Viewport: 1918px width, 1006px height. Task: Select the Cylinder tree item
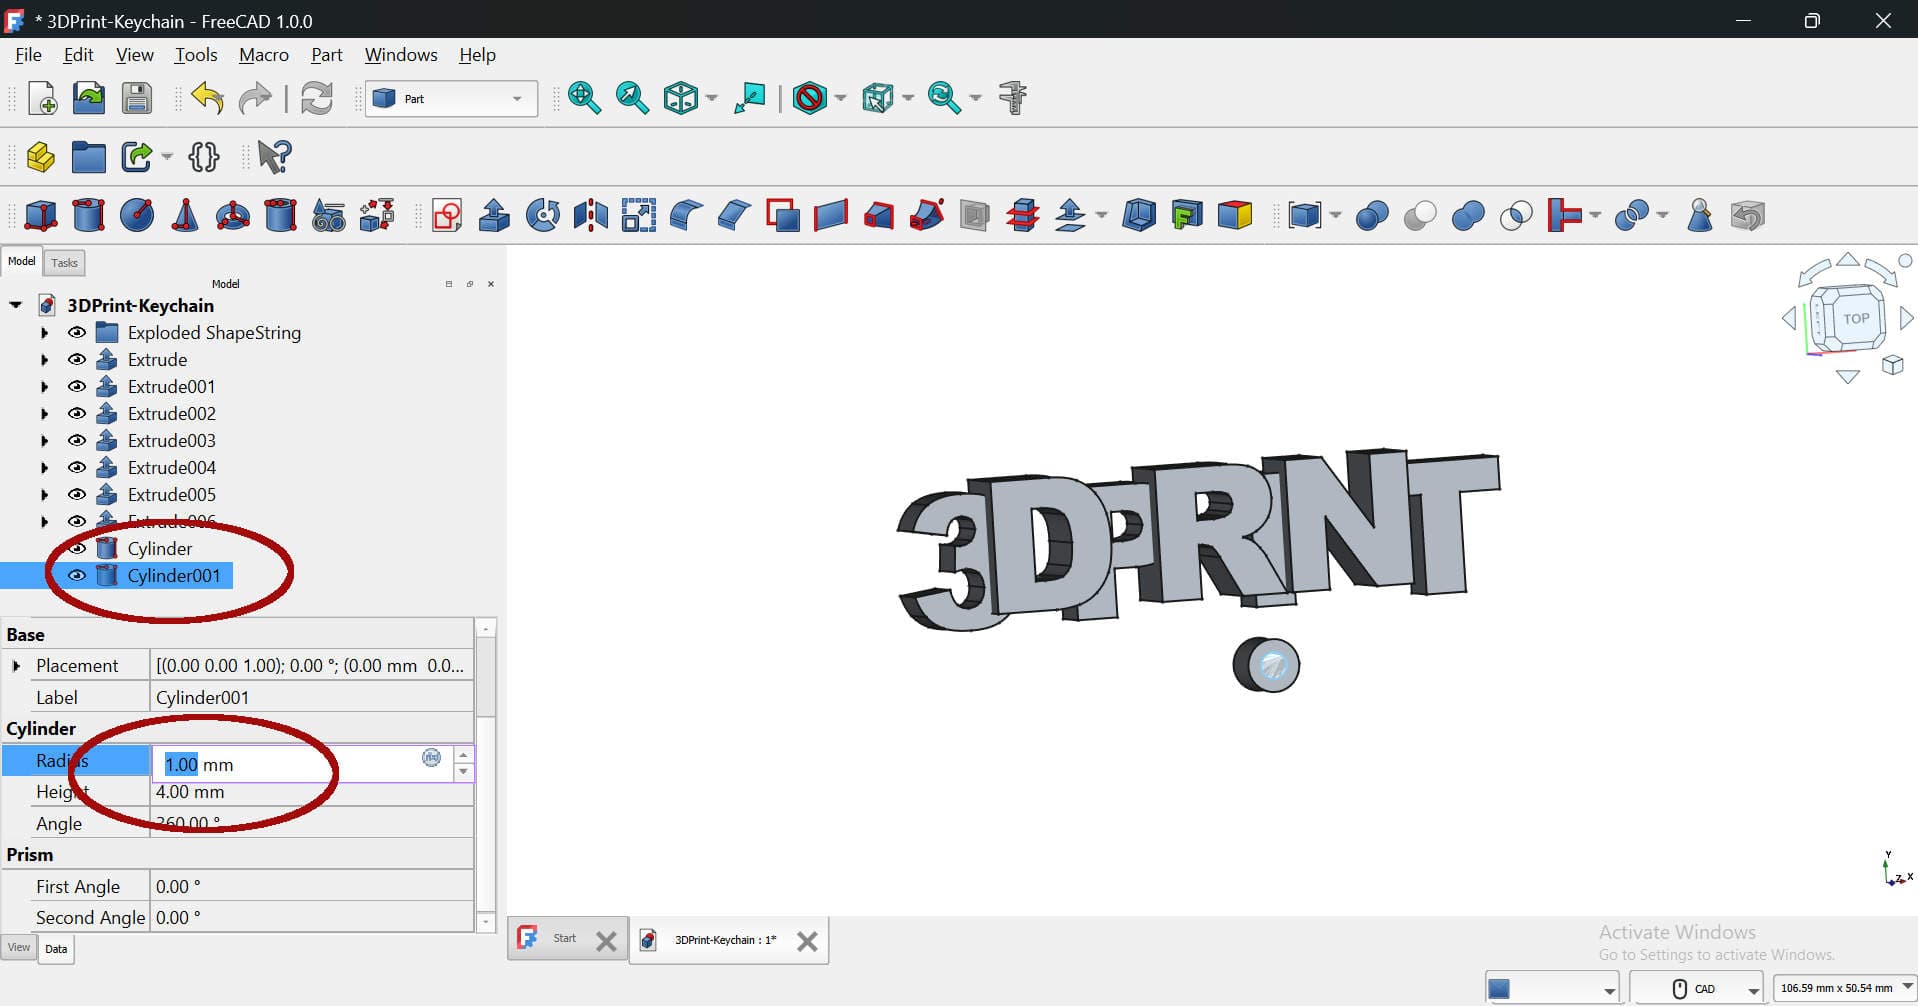click(x=159, y=548)
